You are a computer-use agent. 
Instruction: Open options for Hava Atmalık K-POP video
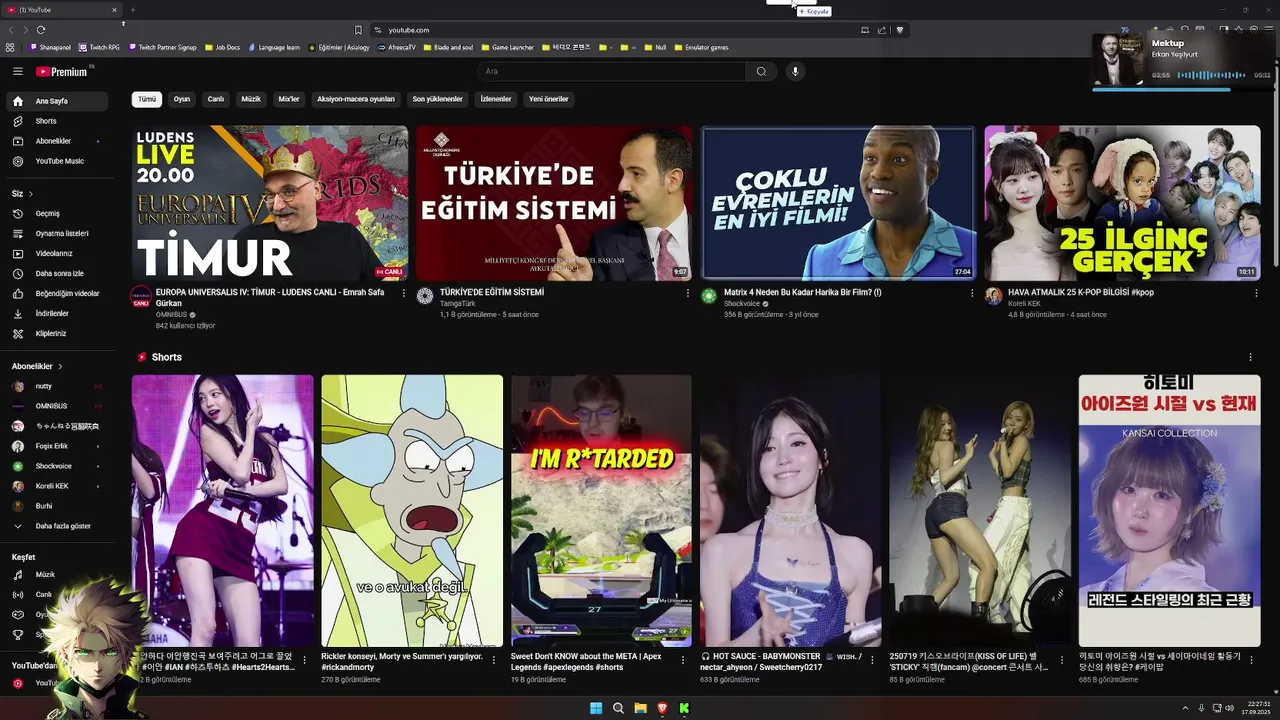pos(1256,293)
